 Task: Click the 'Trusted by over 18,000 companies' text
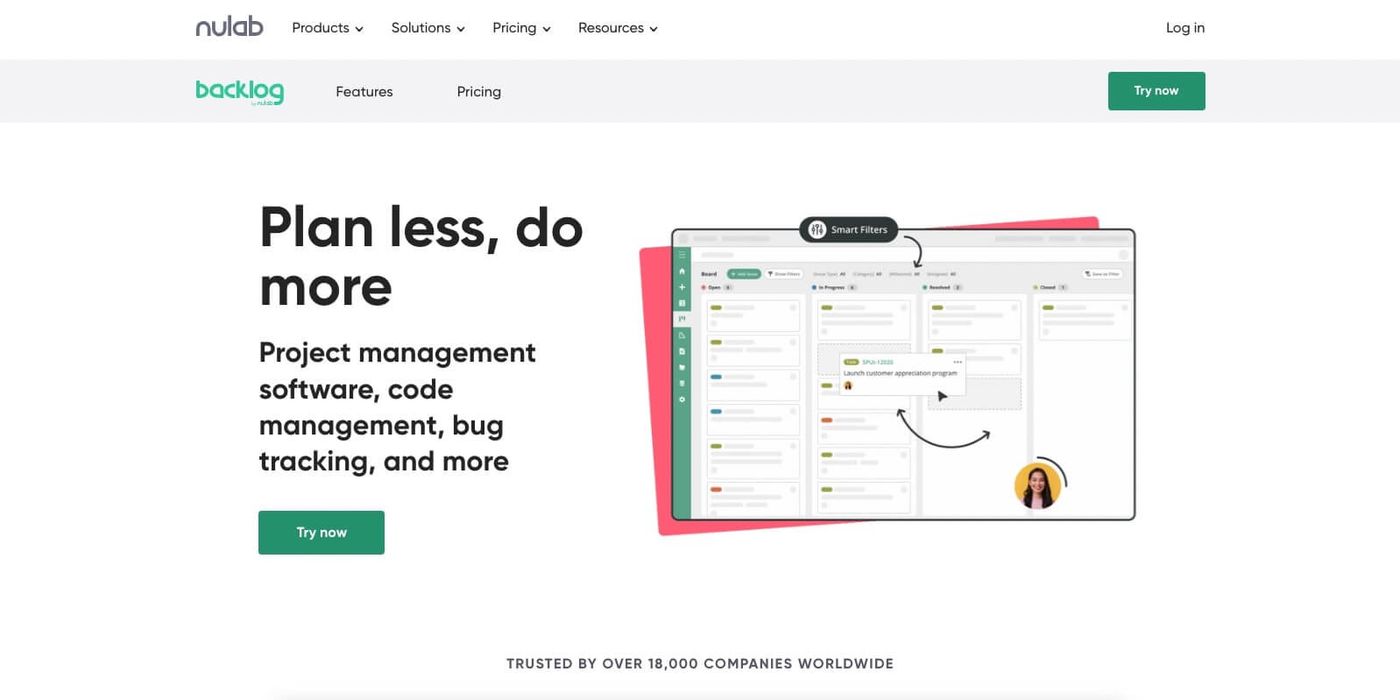pyautogui.click(x=700, y=664)
